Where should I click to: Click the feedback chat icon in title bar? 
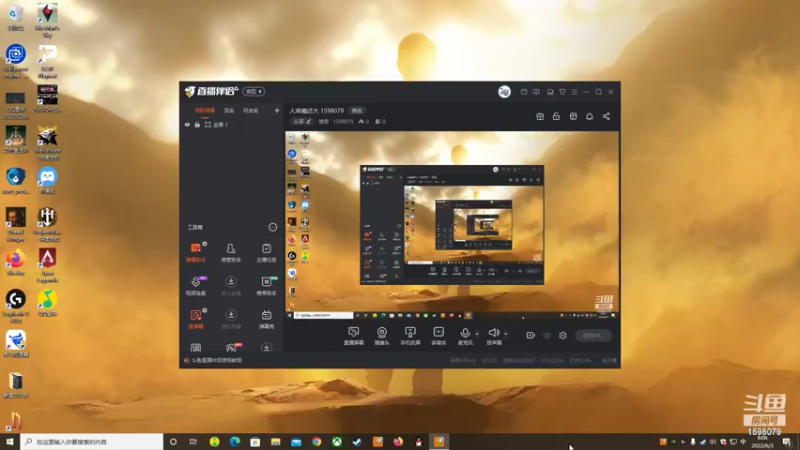[536, 92]
